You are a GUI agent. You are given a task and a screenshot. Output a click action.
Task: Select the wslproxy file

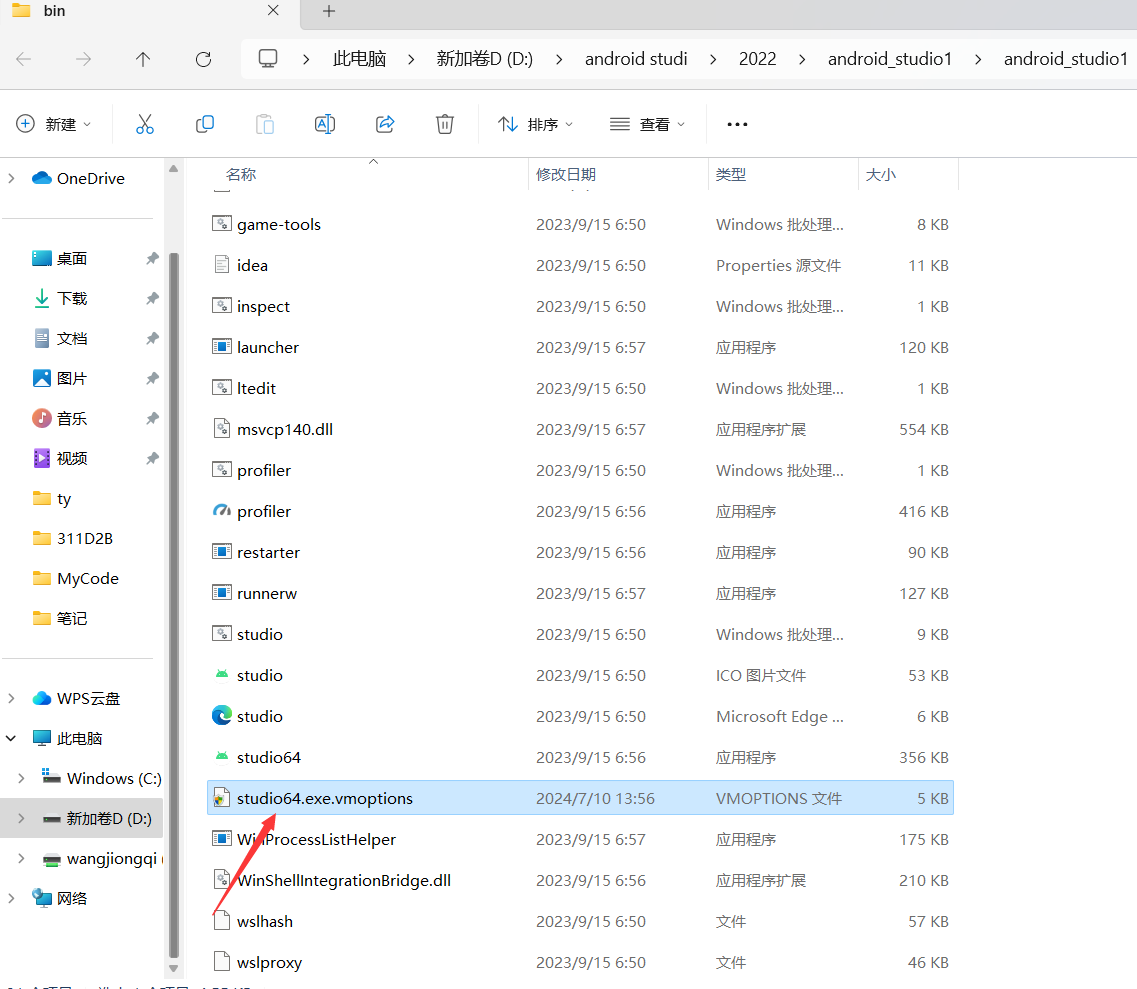click(580, 962)
